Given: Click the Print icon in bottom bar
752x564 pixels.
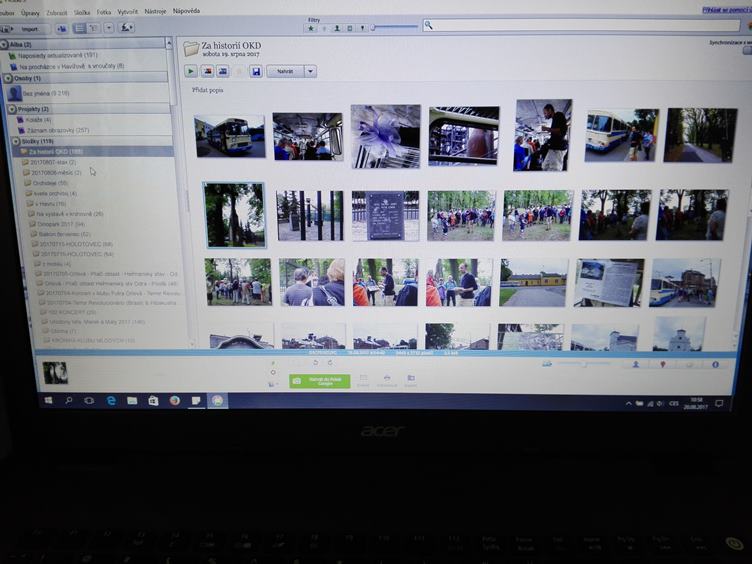Looking at the screenshot, I should 387,381.
